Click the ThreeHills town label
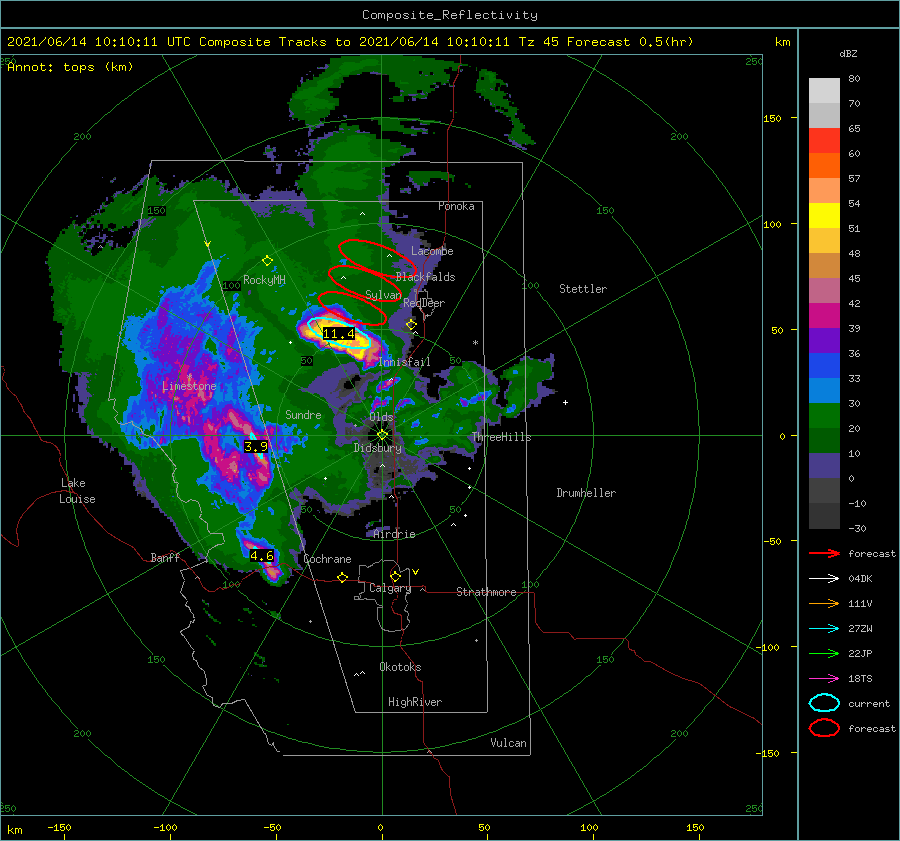The image size is (900, 841). 501,437
